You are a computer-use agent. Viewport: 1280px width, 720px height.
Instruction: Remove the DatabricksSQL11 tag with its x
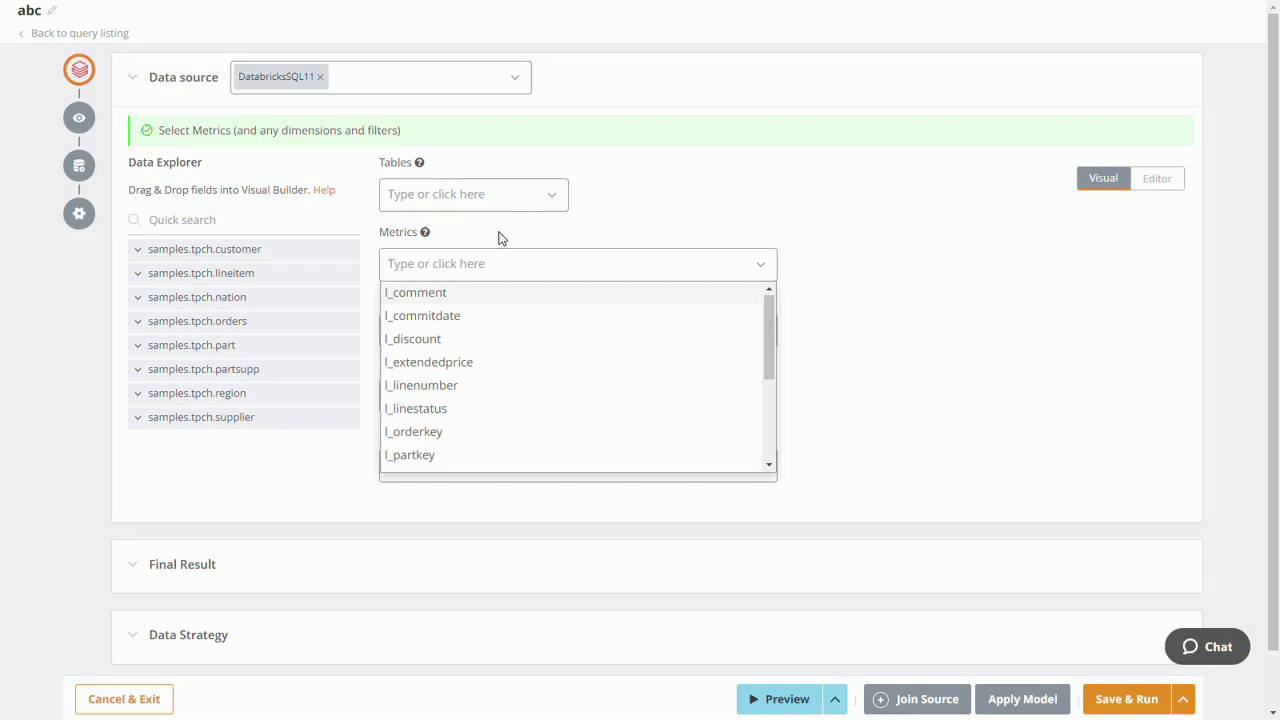coord(320,77)
